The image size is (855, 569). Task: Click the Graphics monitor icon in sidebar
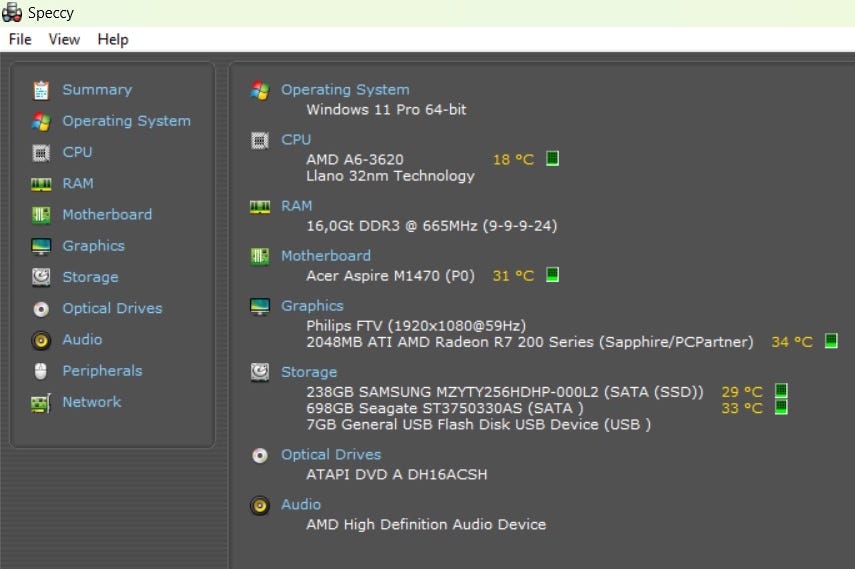pyautogui.click(x=41, y=247)
